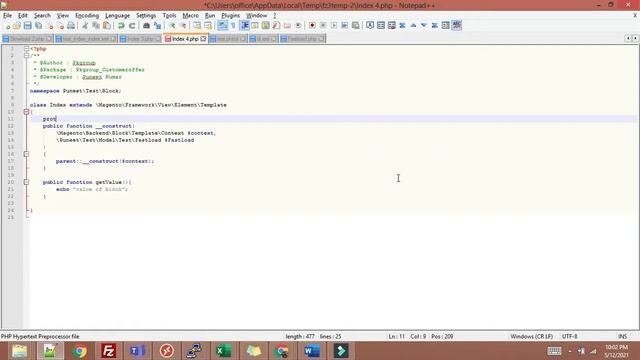Click the Save All icon in the toolbar
This screenshot has width=640, height=360.
tap(38, 26)
